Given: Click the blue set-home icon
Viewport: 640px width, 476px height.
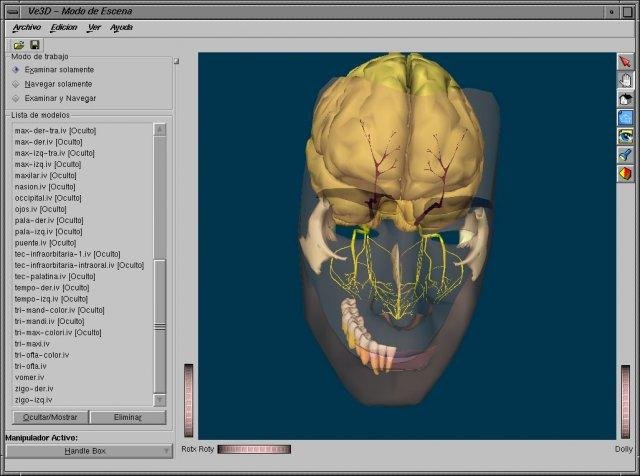Looking at the screenshot, I should pyautogui.click(x=625, y=117).
